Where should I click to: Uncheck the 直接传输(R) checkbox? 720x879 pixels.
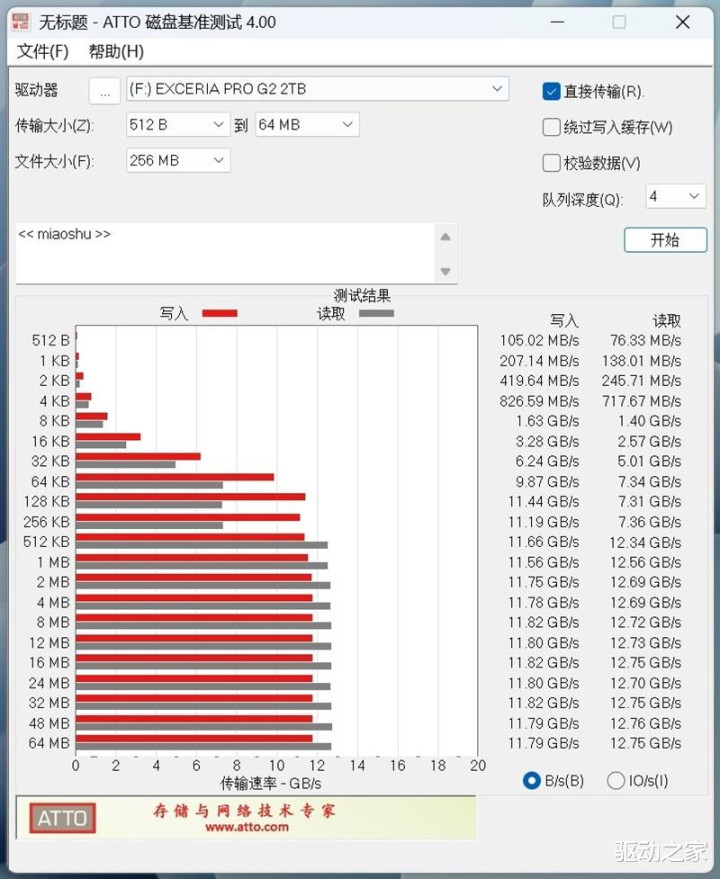coord(551,91)
